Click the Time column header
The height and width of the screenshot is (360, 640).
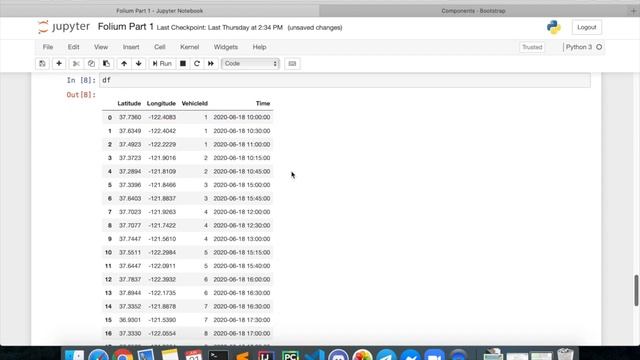click(263, 104)
